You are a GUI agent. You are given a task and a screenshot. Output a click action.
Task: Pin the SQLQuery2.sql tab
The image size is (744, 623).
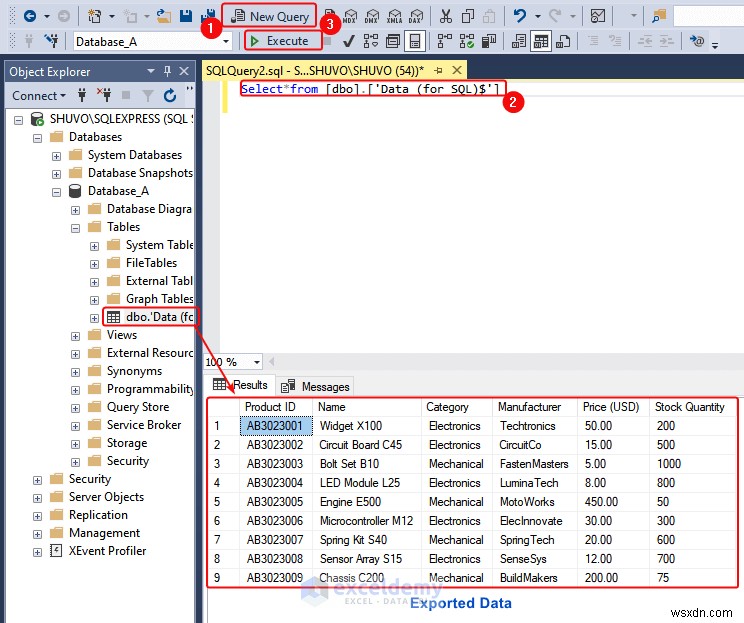click(x=438, y=71)
